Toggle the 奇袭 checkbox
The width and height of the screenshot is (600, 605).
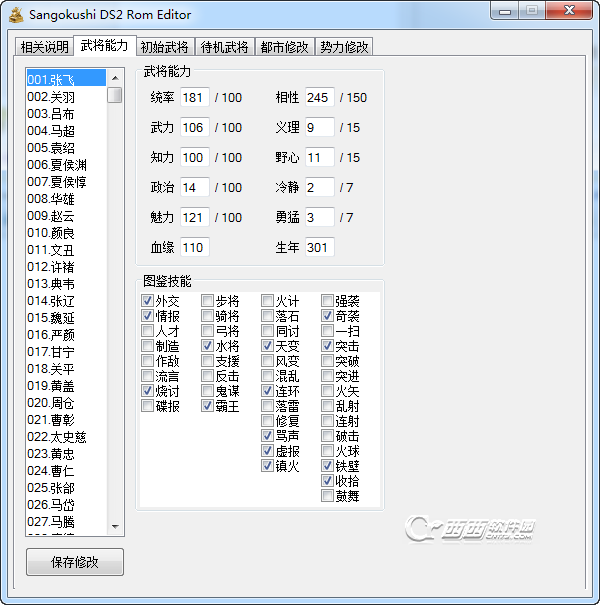(327, 316)
